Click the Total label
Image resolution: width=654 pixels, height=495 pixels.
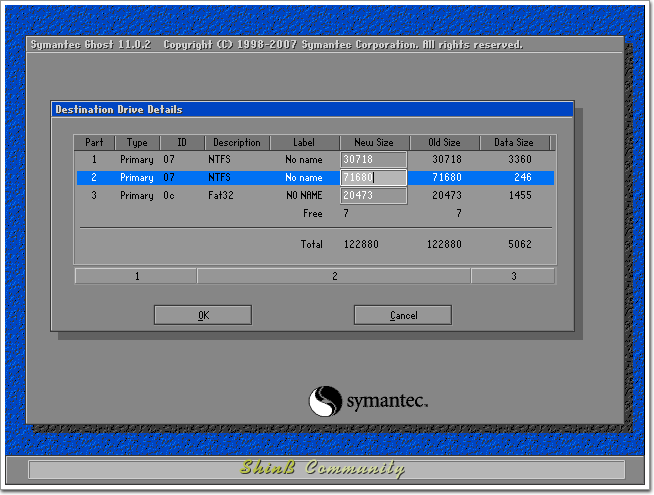point(312,244)
